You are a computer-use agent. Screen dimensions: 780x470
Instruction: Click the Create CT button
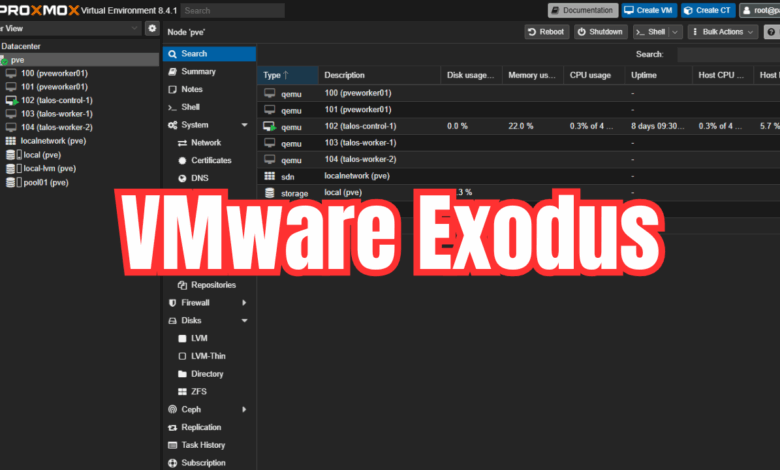[708, 10]
